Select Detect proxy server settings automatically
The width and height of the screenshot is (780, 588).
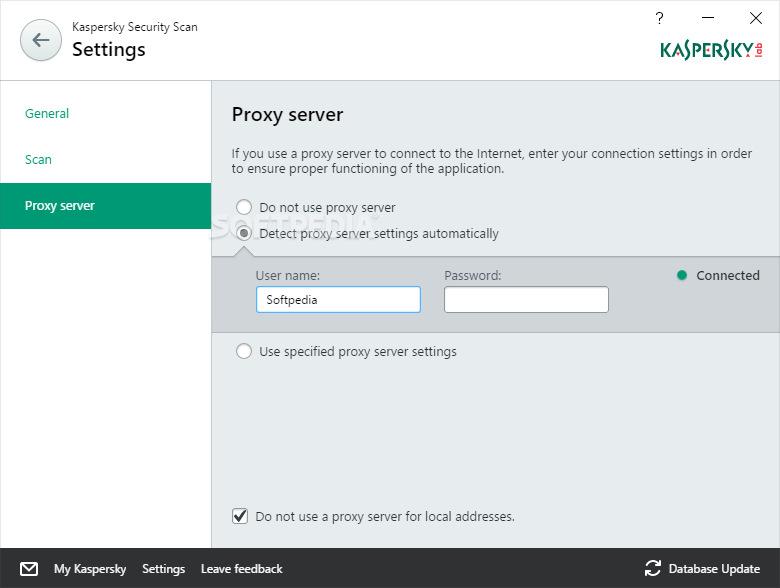[244, 233]
